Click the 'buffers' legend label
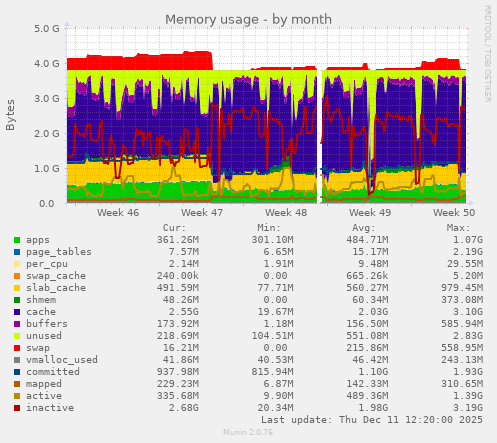Image resolution: width=497 pixels, height=443 pixels. tap(47, 324)
